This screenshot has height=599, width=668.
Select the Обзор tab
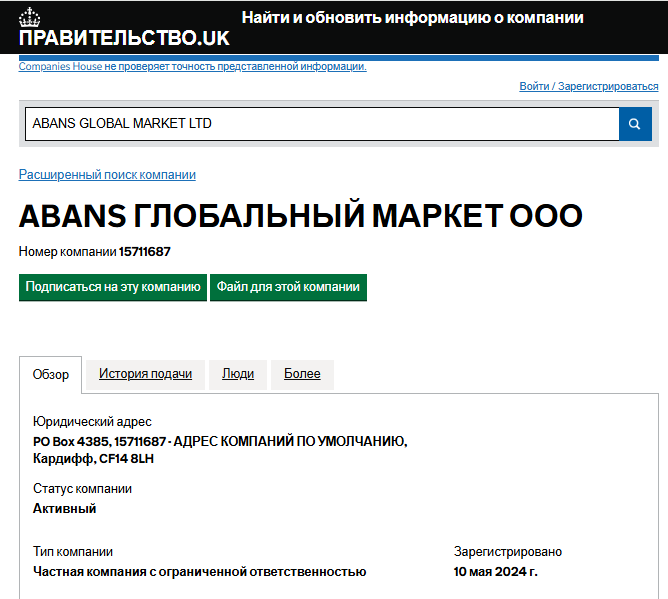pyautogui.click(x=51, y=374)
